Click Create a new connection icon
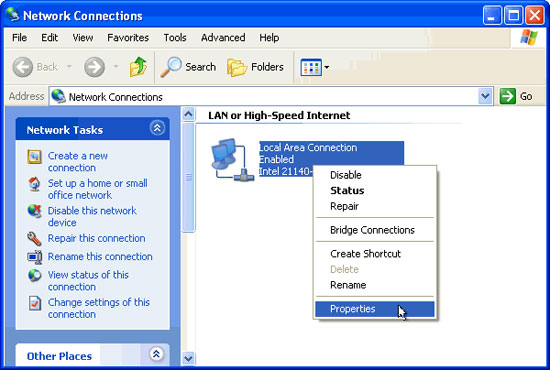This screenshot has height=370, width=550. tap(34, 156)
